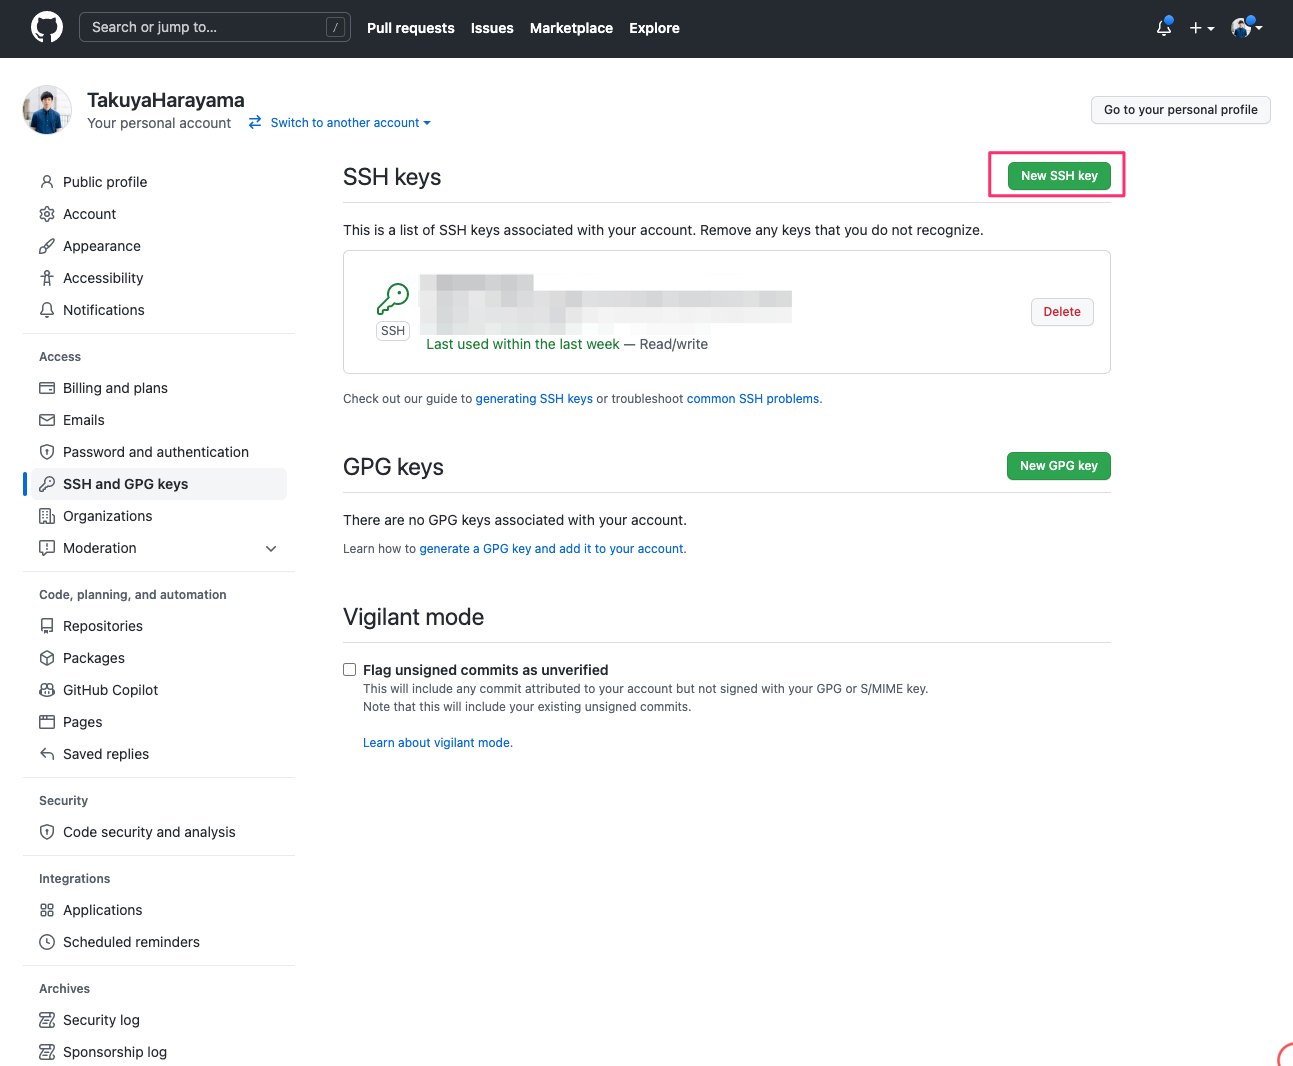Click the Public profile person icon
Viewport: 1293px width, 1066px height.
click(46, 181)
